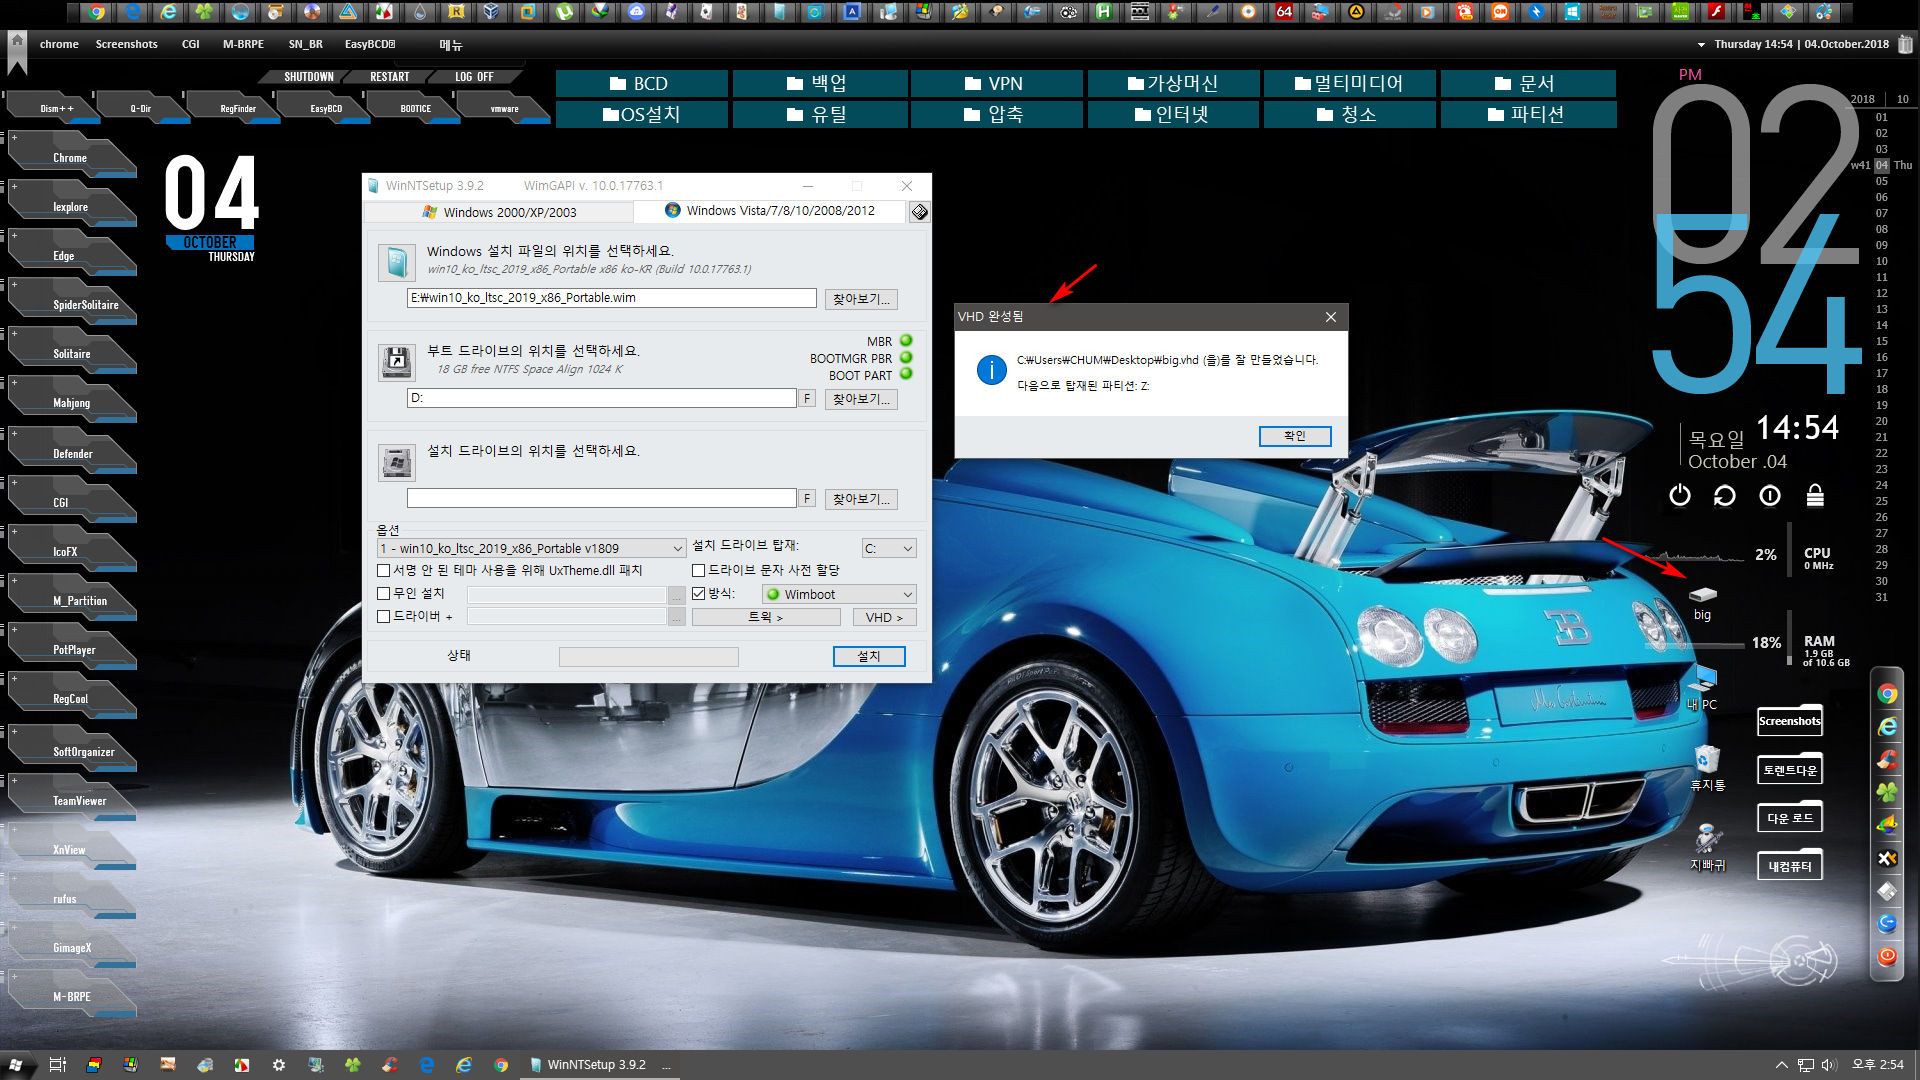Open the 백업 folder button

(819, 84)
